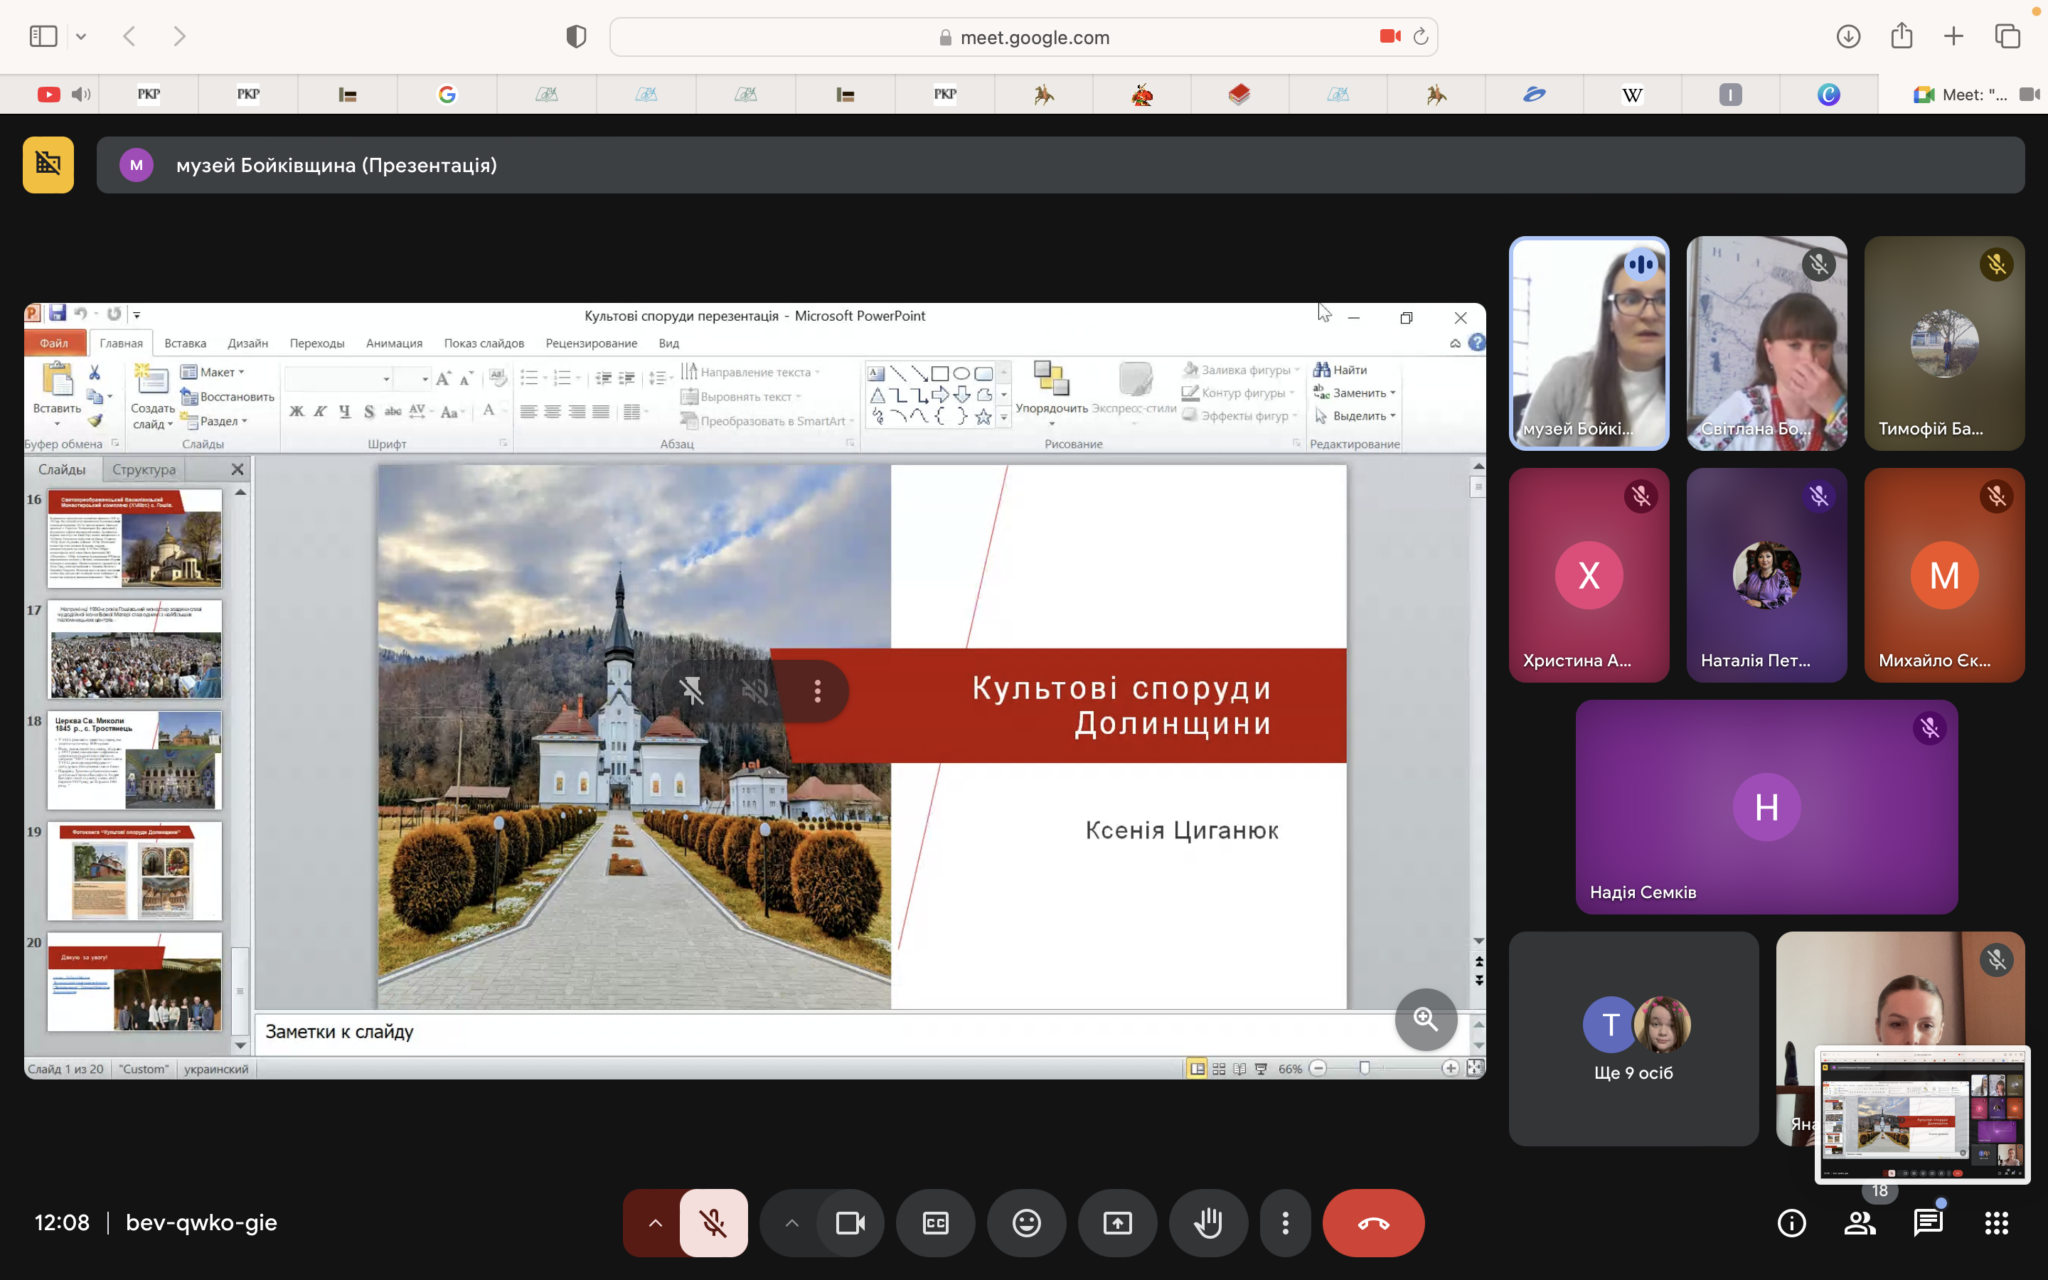
Task: Open the emoji reactions button
Action: tap(1026, 1222)
